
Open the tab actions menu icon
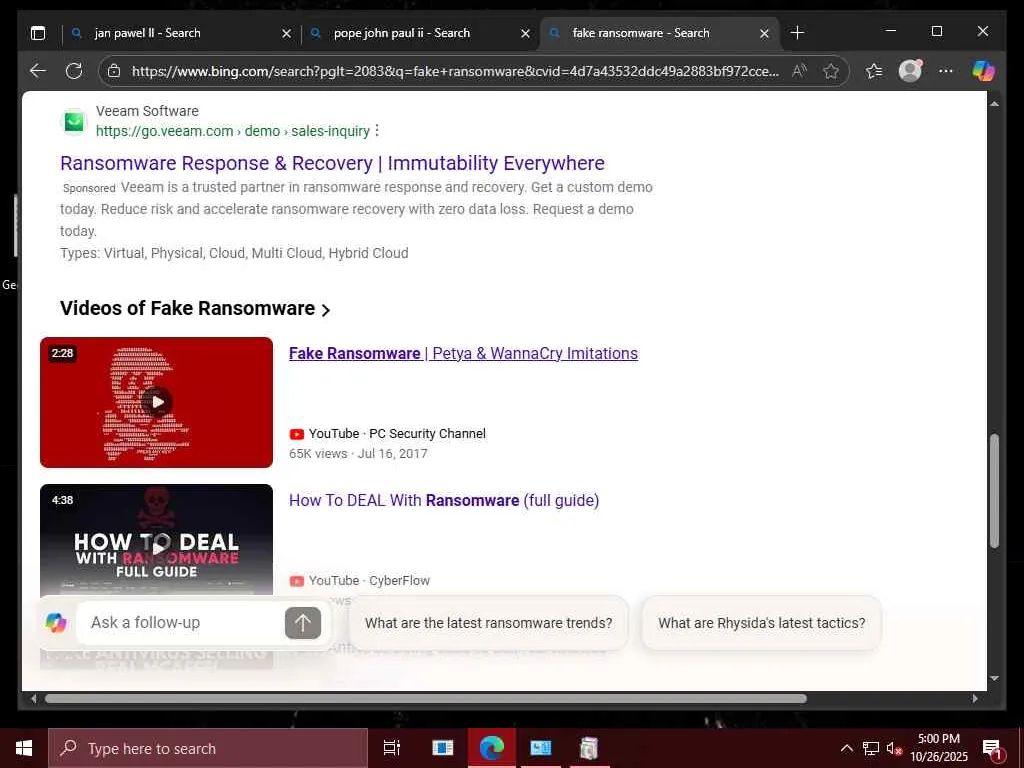(x=38, y=33)
